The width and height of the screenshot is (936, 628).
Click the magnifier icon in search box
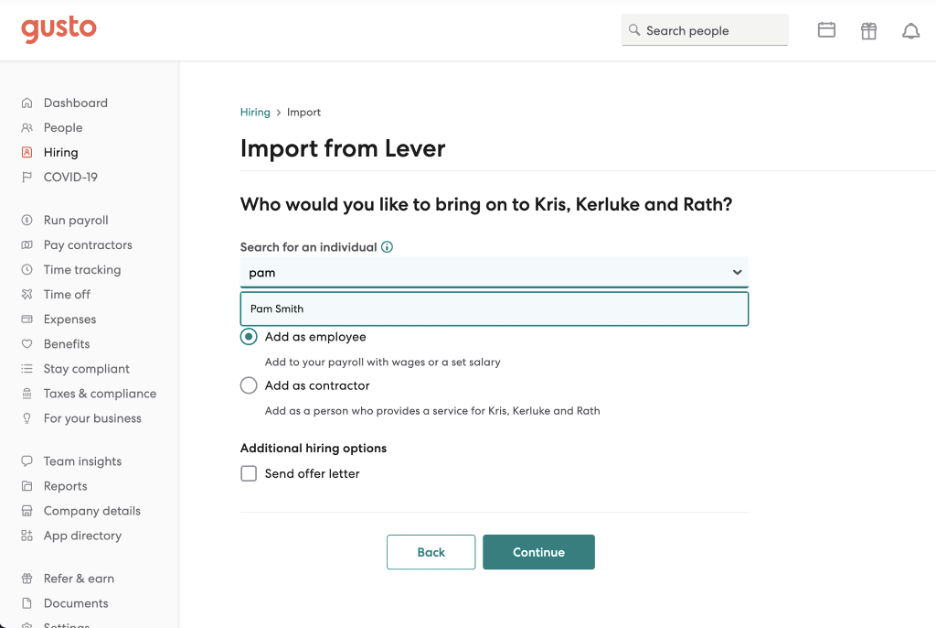pos(634,30)
